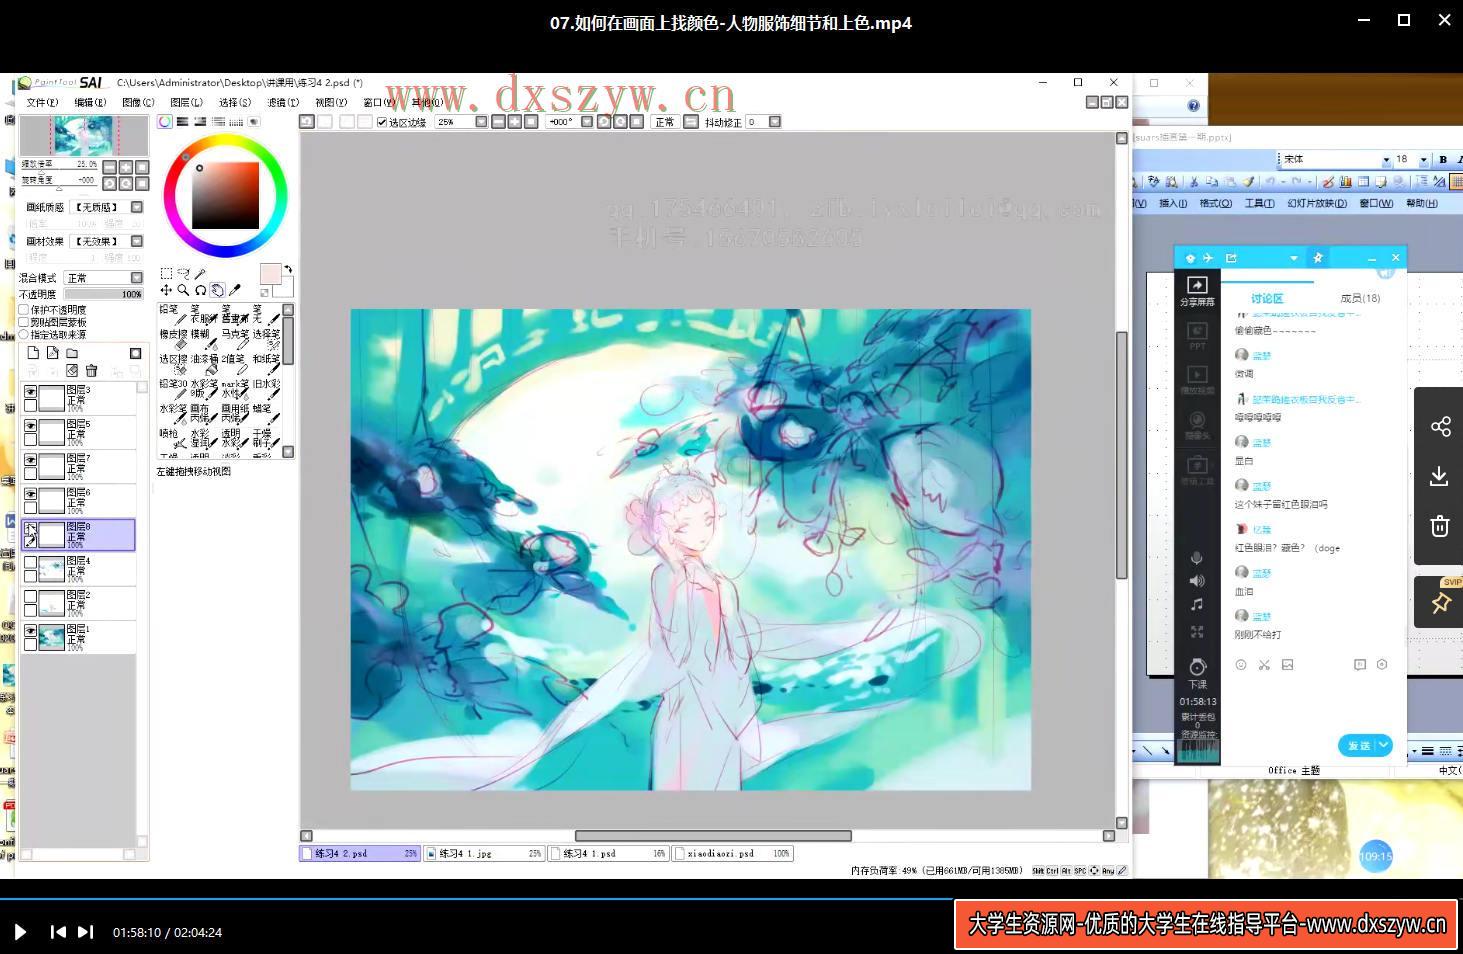The width and height of the screenshot is (1463, 954).
Task: Toggle 保护不透明度 preserve opacity checkbox
Action: 24,310
